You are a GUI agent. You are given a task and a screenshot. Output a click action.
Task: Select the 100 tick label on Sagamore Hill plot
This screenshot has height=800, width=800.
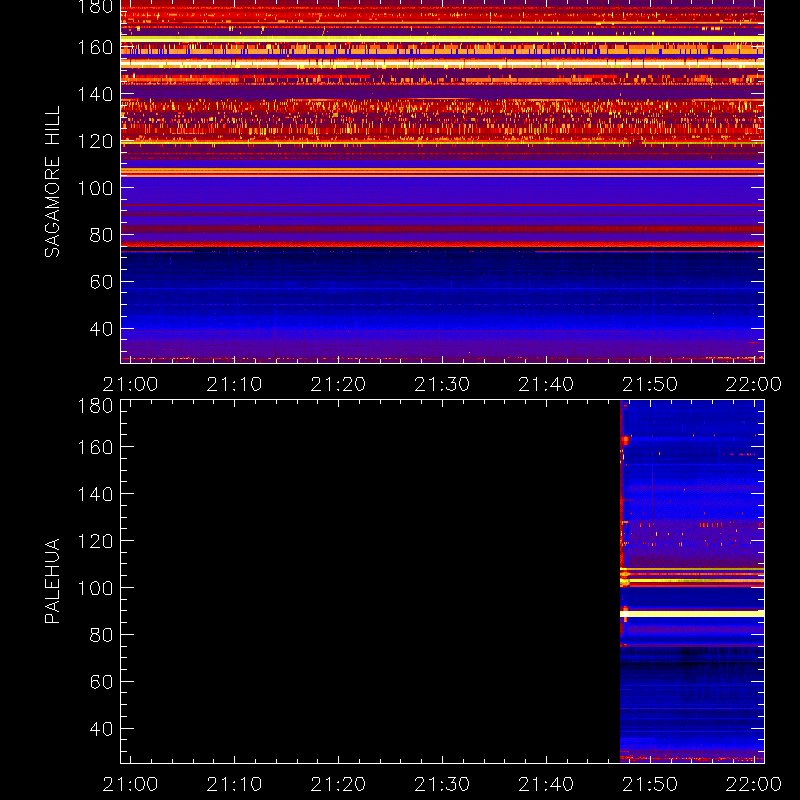tap(95, 188)
